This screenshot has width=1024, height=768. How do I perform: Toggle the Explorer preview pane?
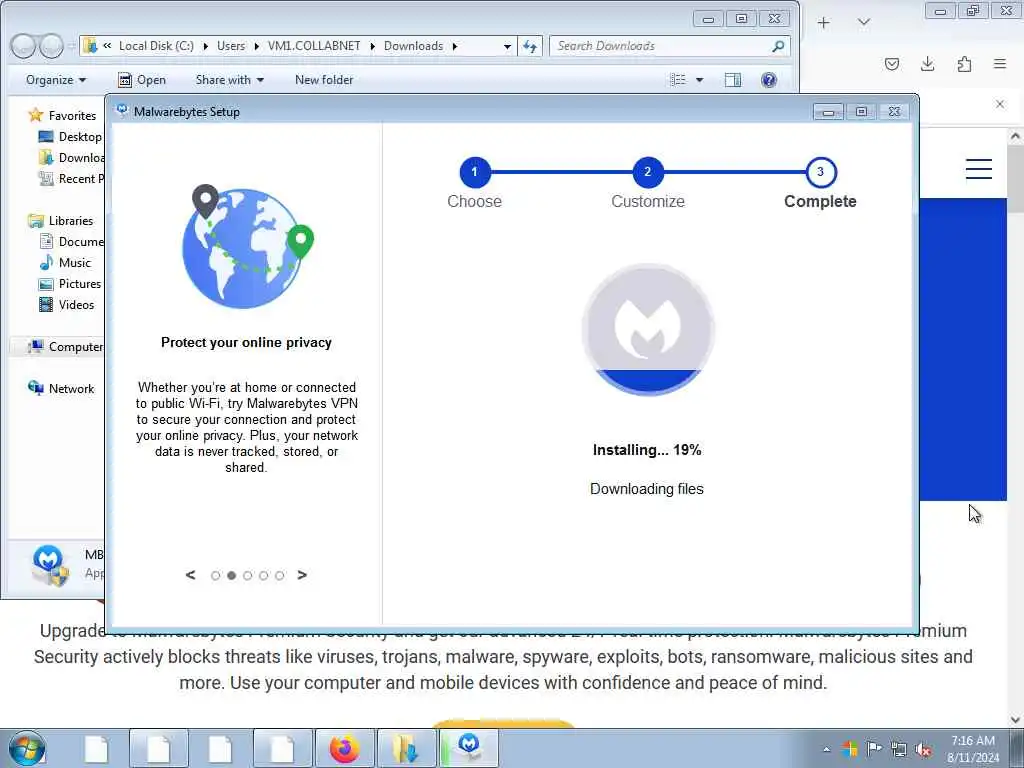point(733,80)
